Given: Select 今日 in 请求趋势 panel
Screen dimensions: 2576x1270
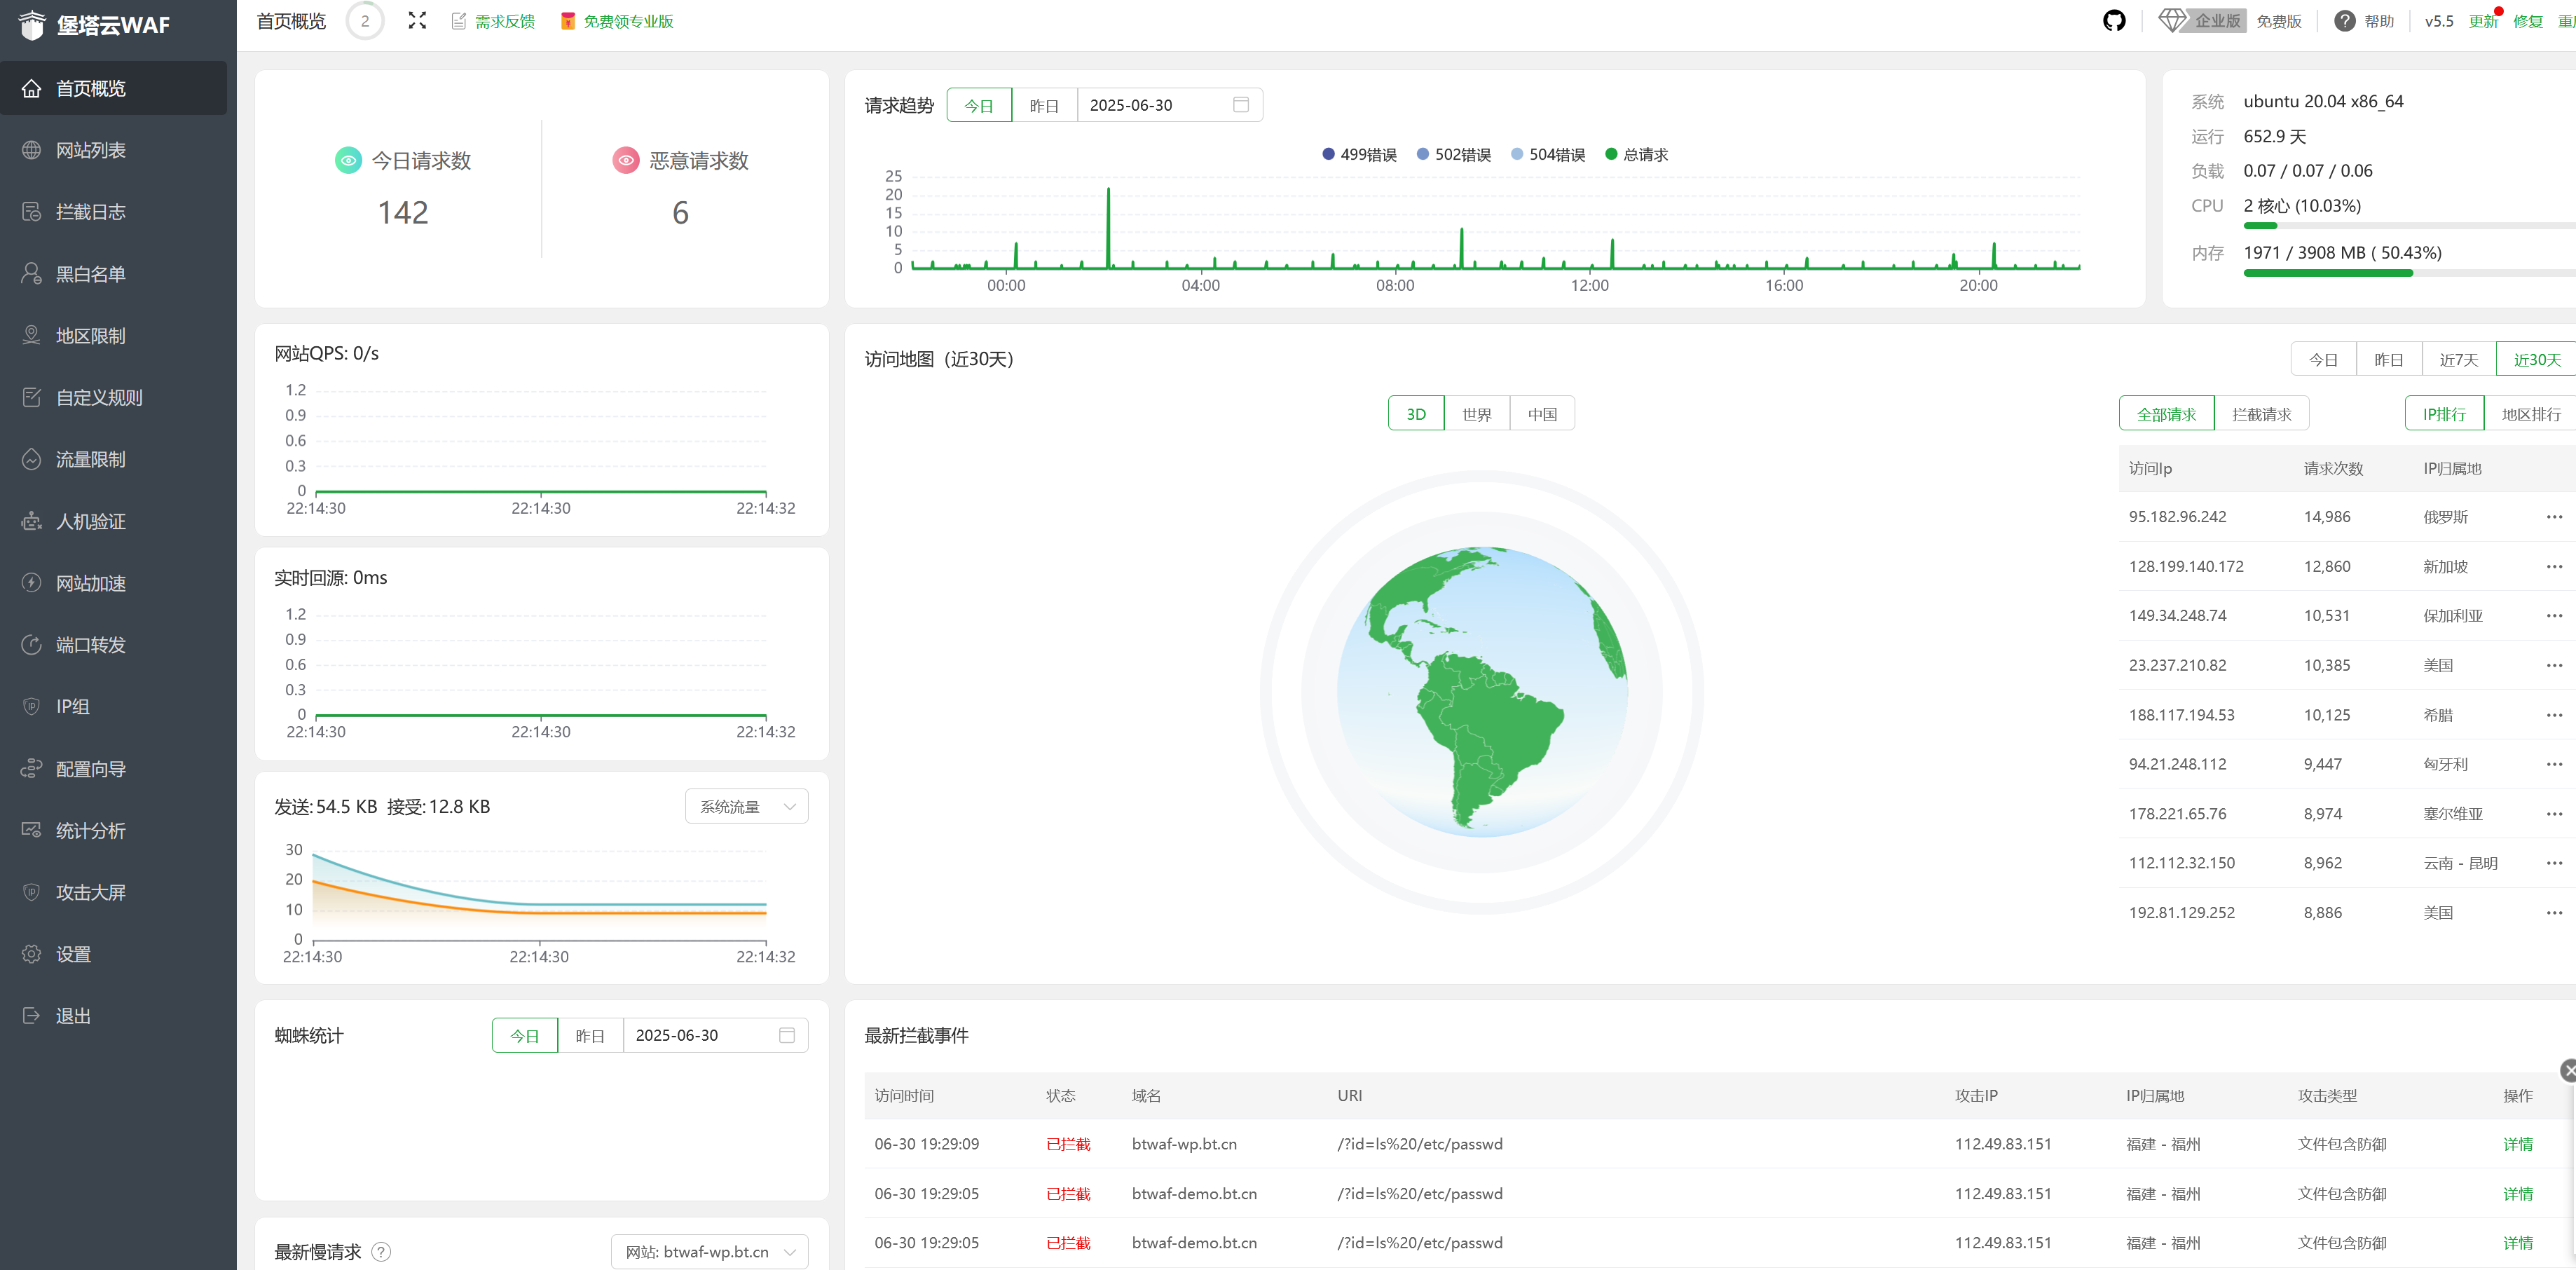Looking at the screenshot, I should 979,105.
